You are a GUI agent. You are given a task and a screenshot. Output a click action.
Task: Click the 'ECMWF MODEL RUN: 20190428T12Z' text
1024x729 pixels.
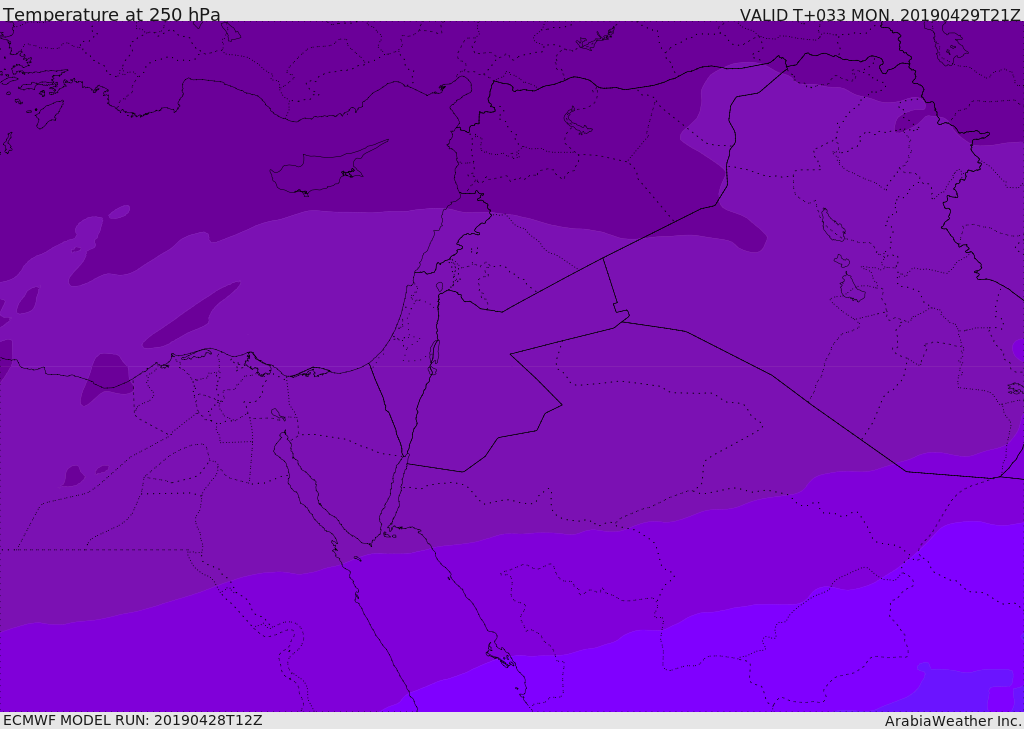[133, 720]
